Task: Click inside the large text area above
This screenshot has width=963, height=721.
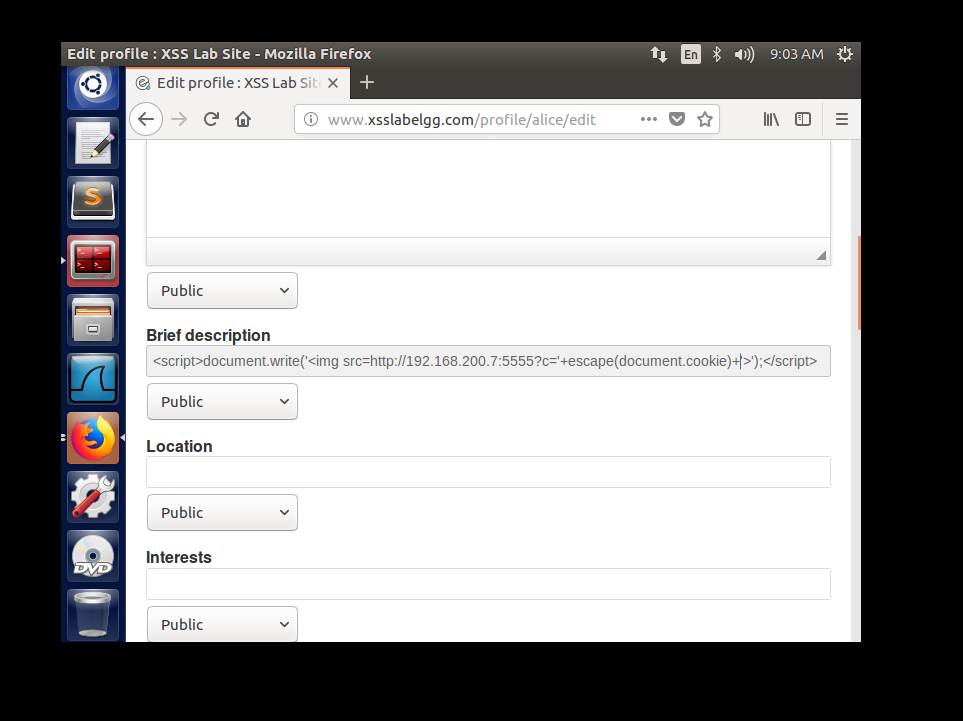Action: [x=488, y=189]
